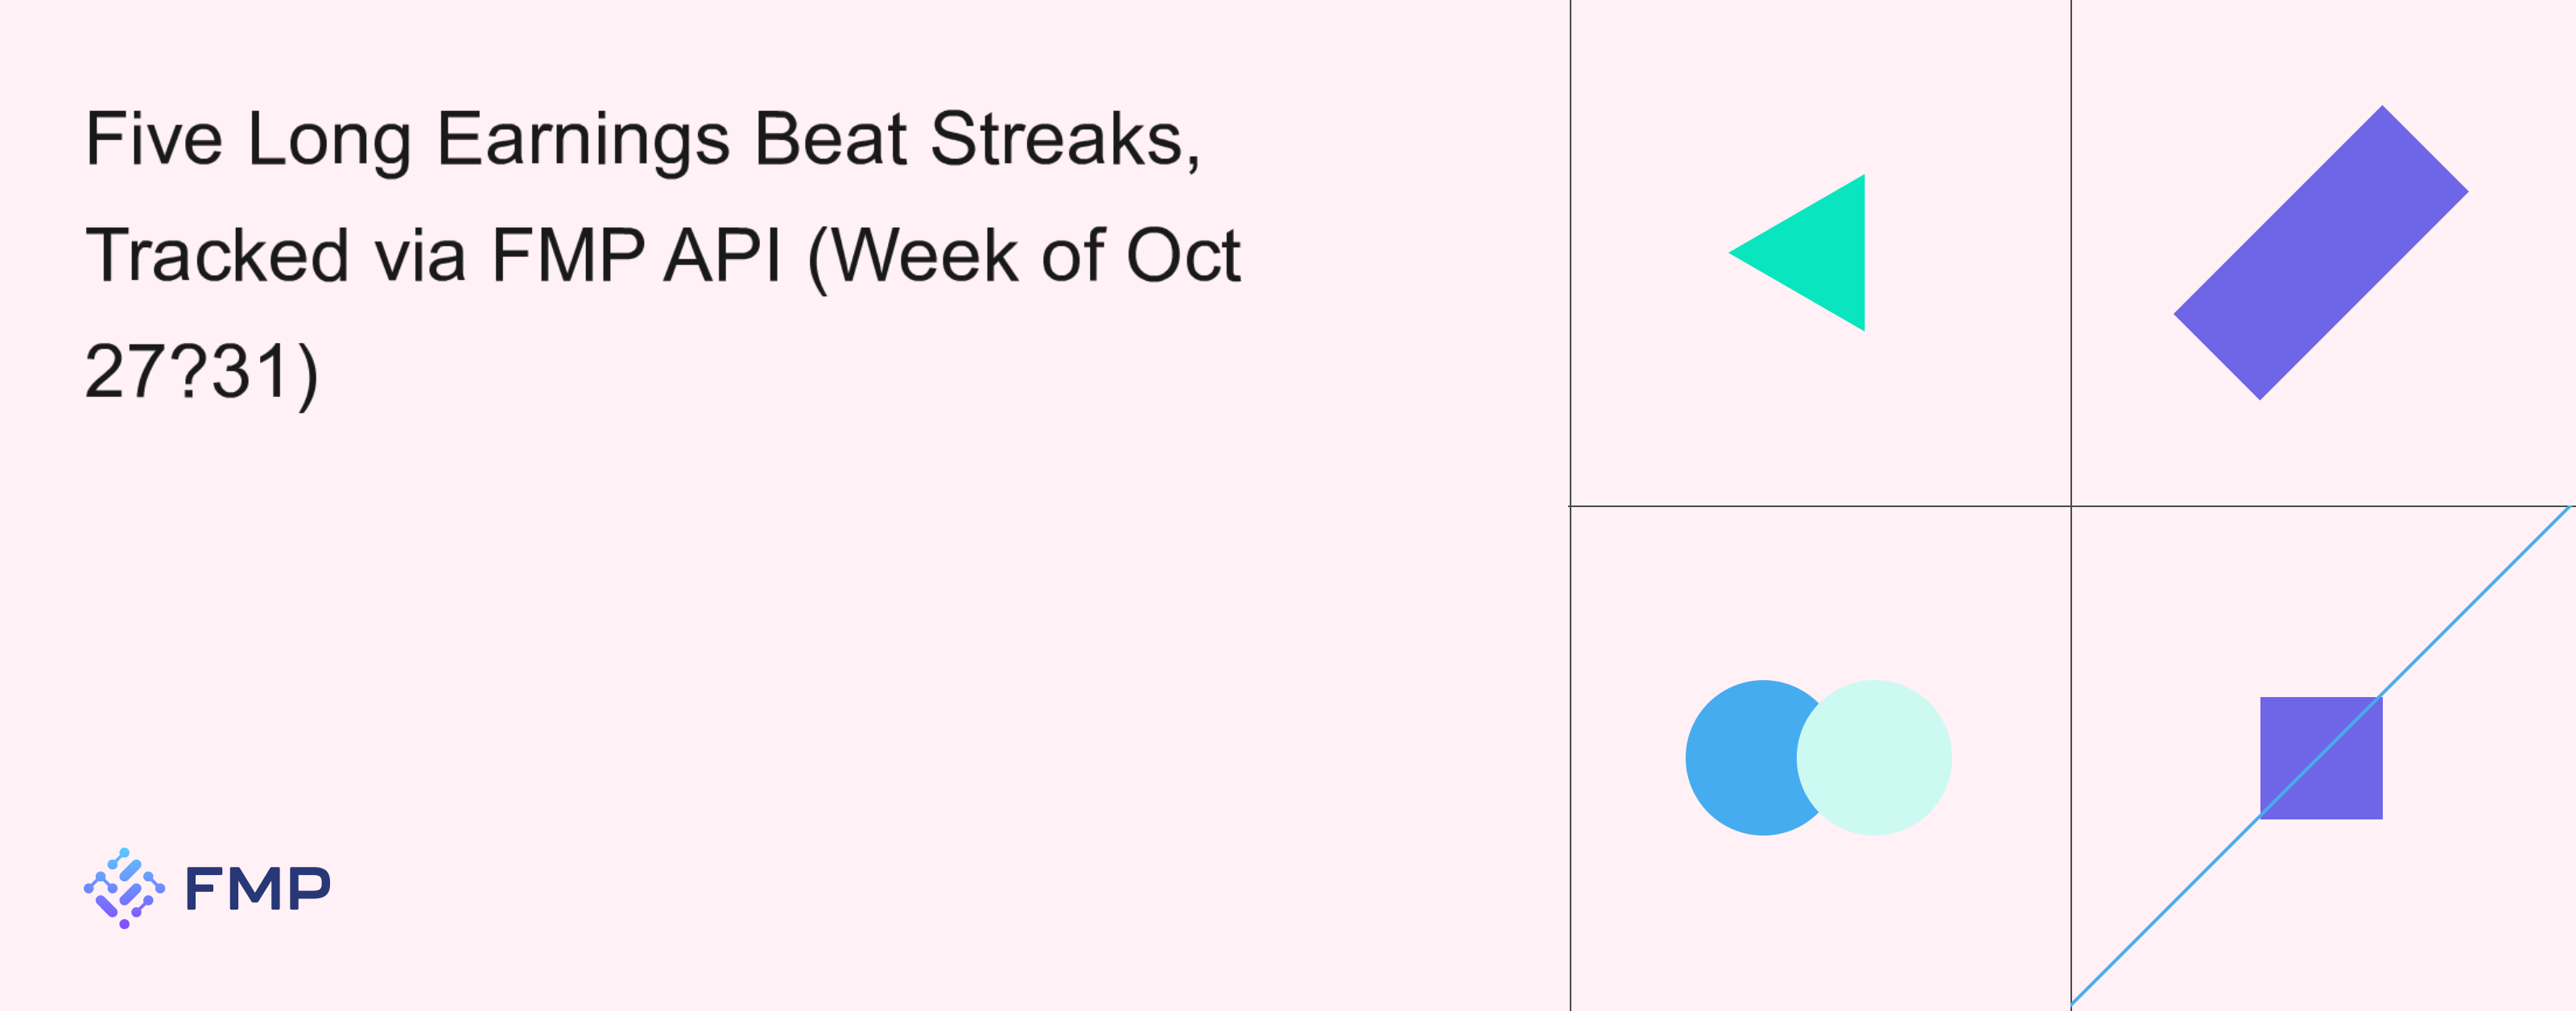Click the horizontal divider line between shape cells
The image size is (2576, 1011).
[x=1820, y=506]
